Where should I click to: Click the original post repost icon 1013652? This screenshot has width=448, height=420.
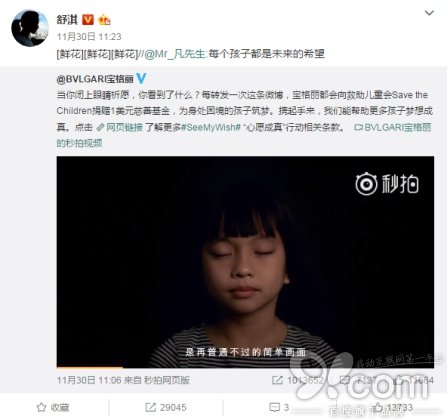(x=297, y=380)
